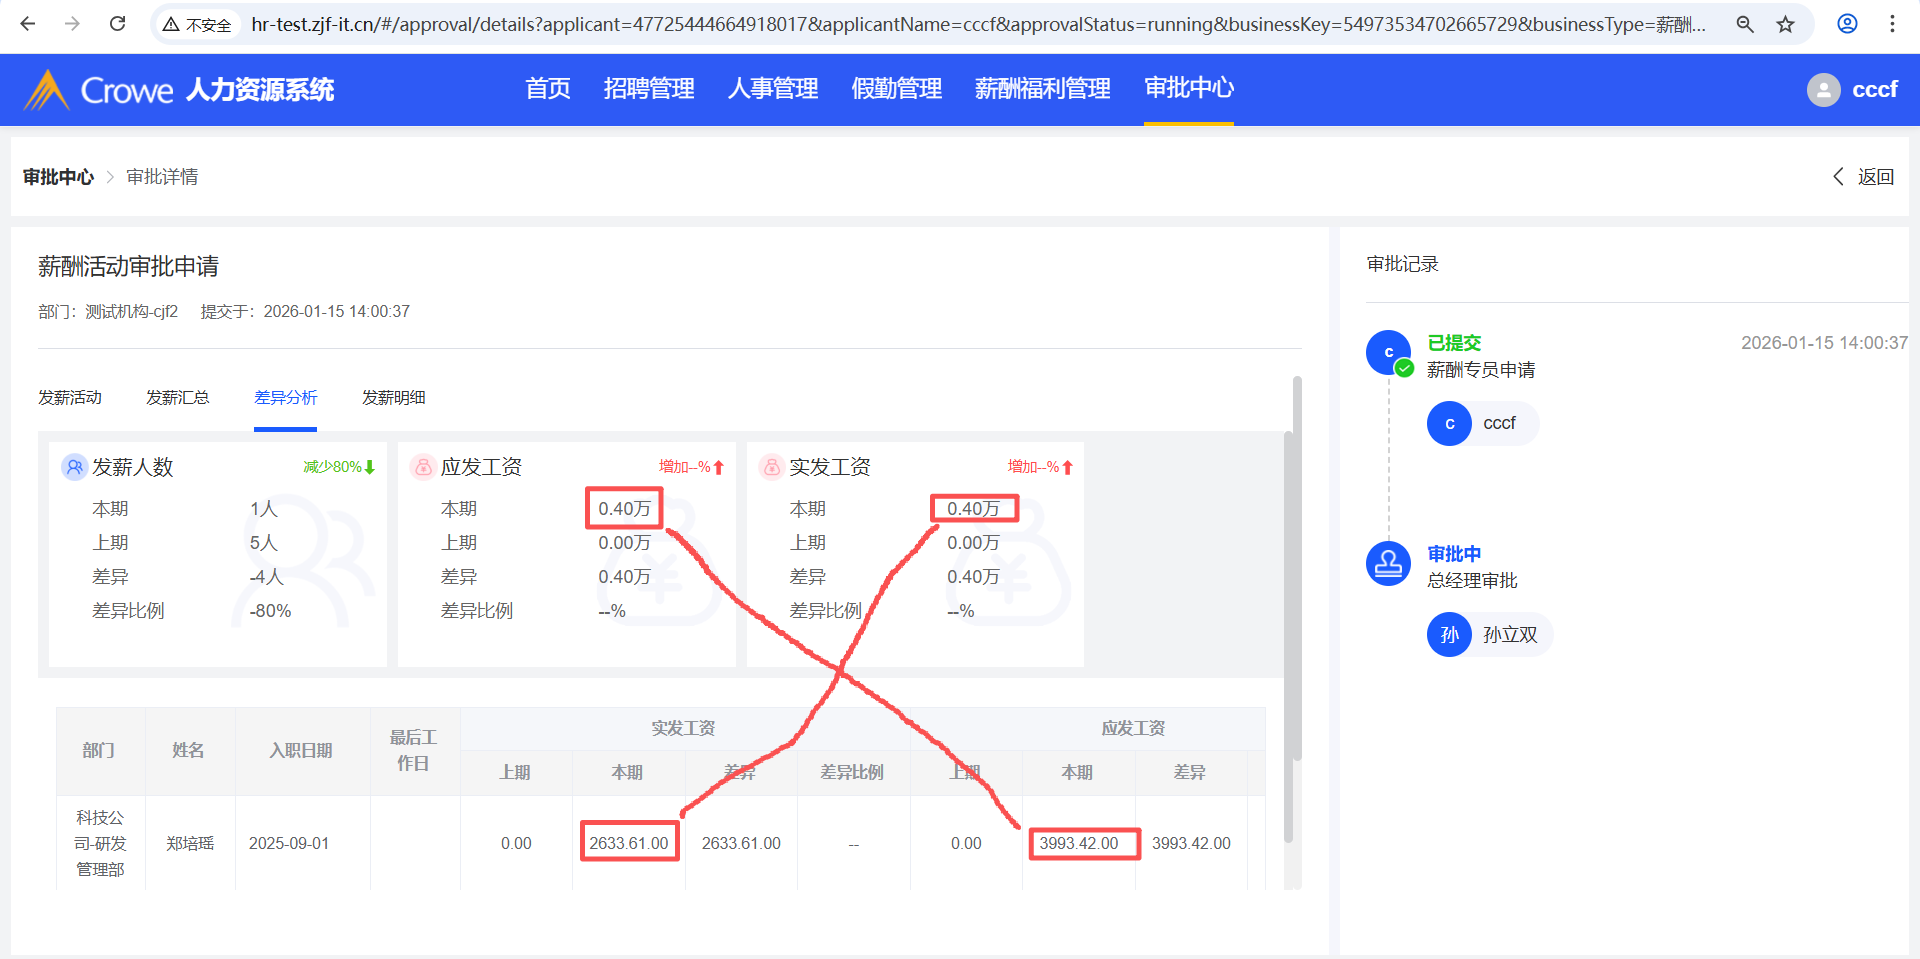
Task: Click the 人力资源系统 title text
Action: click(x=260, y=90)
